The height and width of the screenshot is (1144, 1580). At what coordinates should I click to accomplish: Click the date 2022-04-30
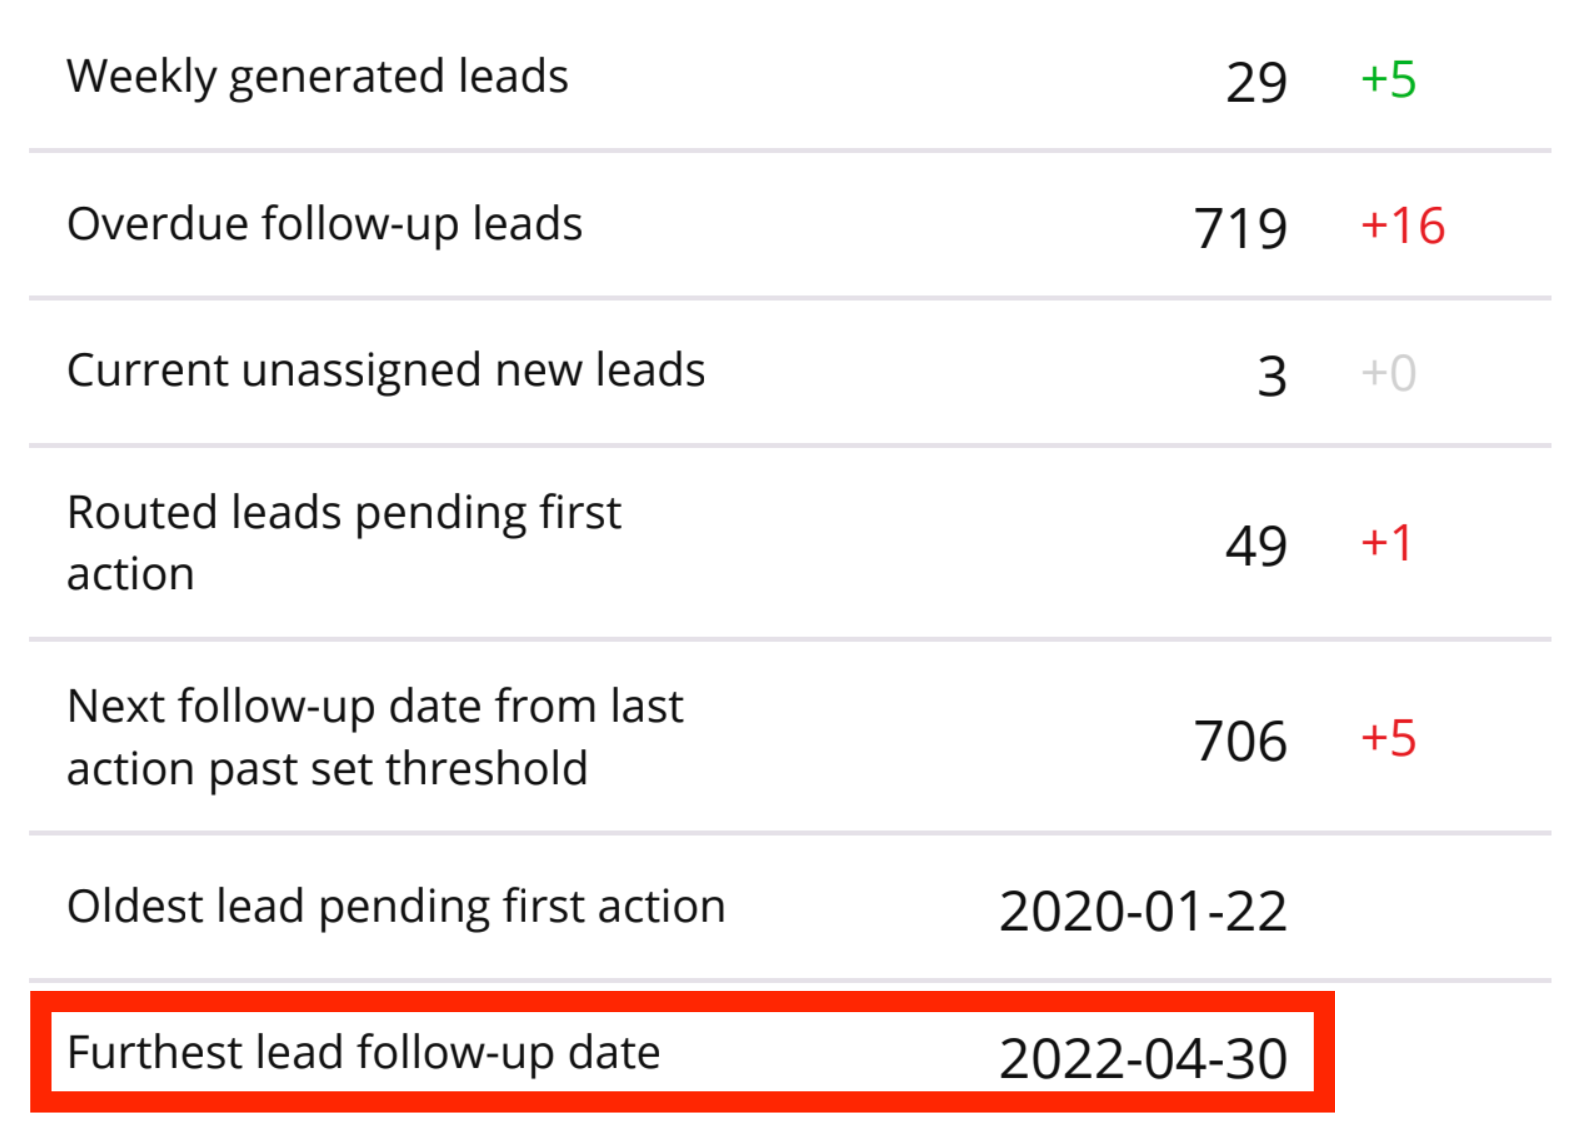coord(1143,1058)
